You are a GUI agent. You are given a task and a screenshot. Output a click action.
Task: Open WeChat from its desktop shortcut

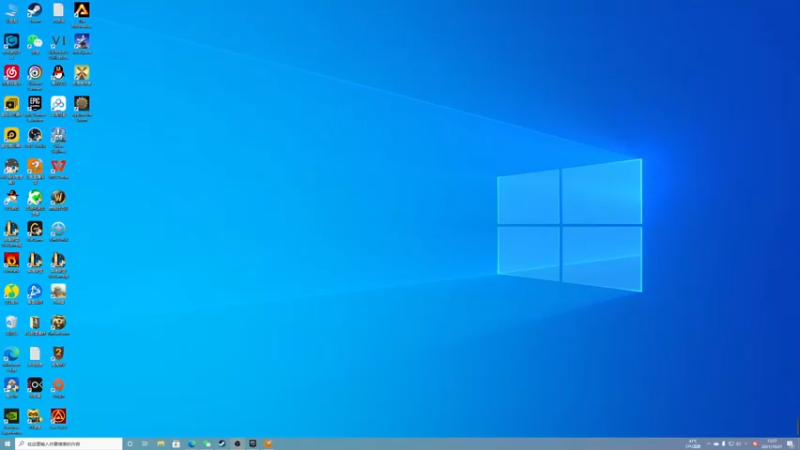pyautogui.click(x=35, y=44)
